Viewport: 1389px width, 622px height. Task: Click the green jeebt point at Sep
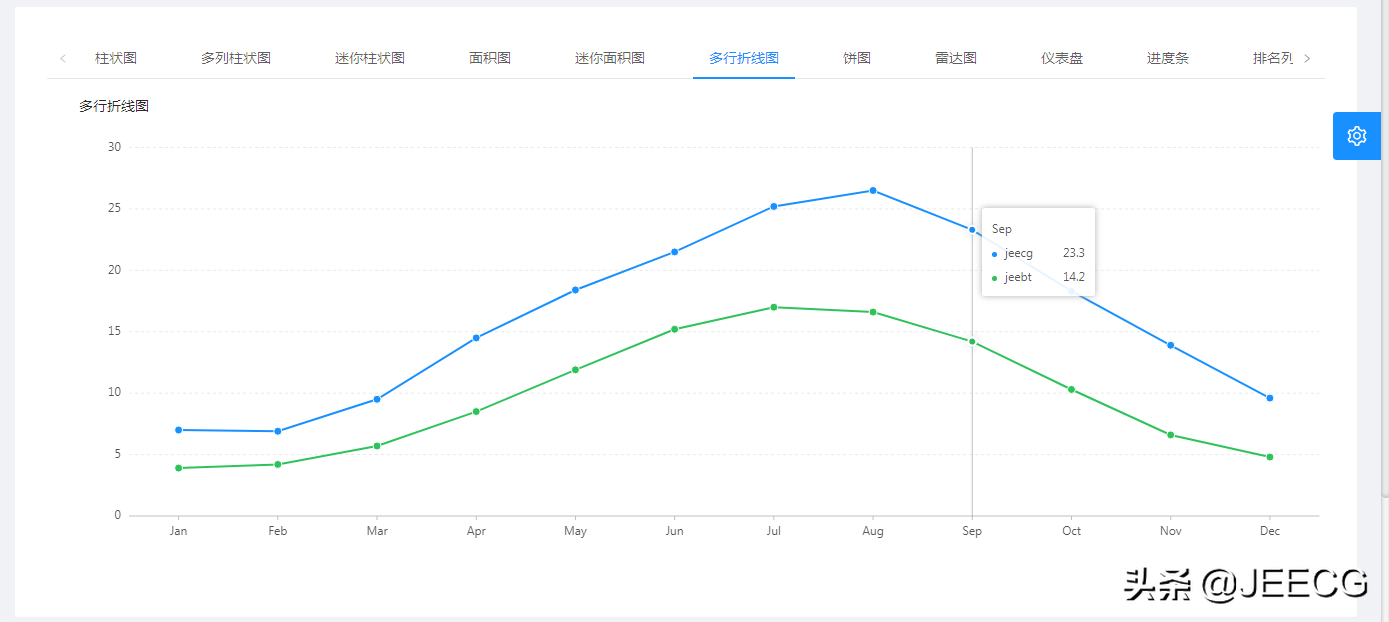(972, 342)
